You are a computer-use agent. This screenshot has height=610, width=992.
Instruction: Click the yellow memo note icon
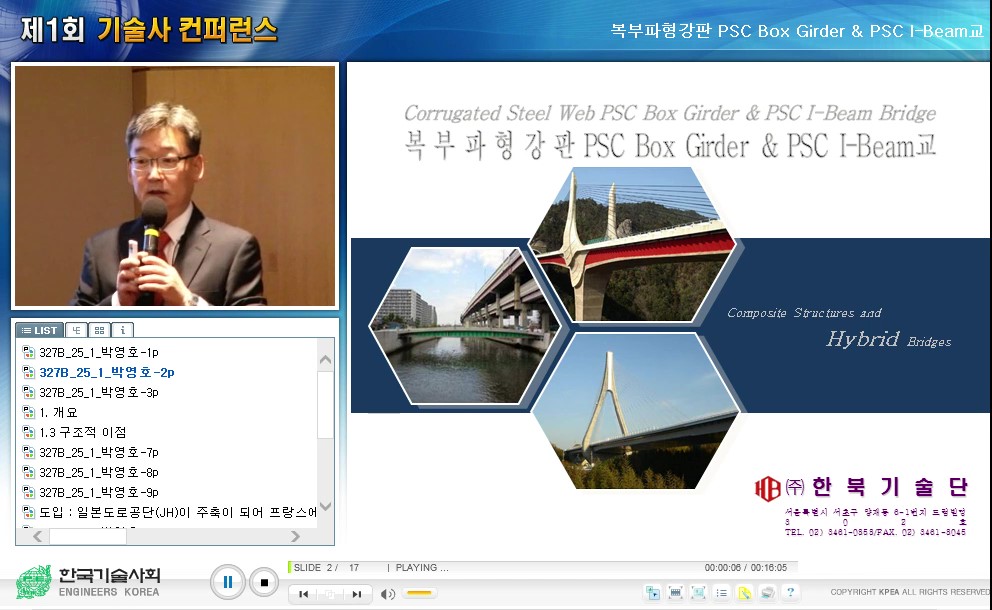(744, 592)
